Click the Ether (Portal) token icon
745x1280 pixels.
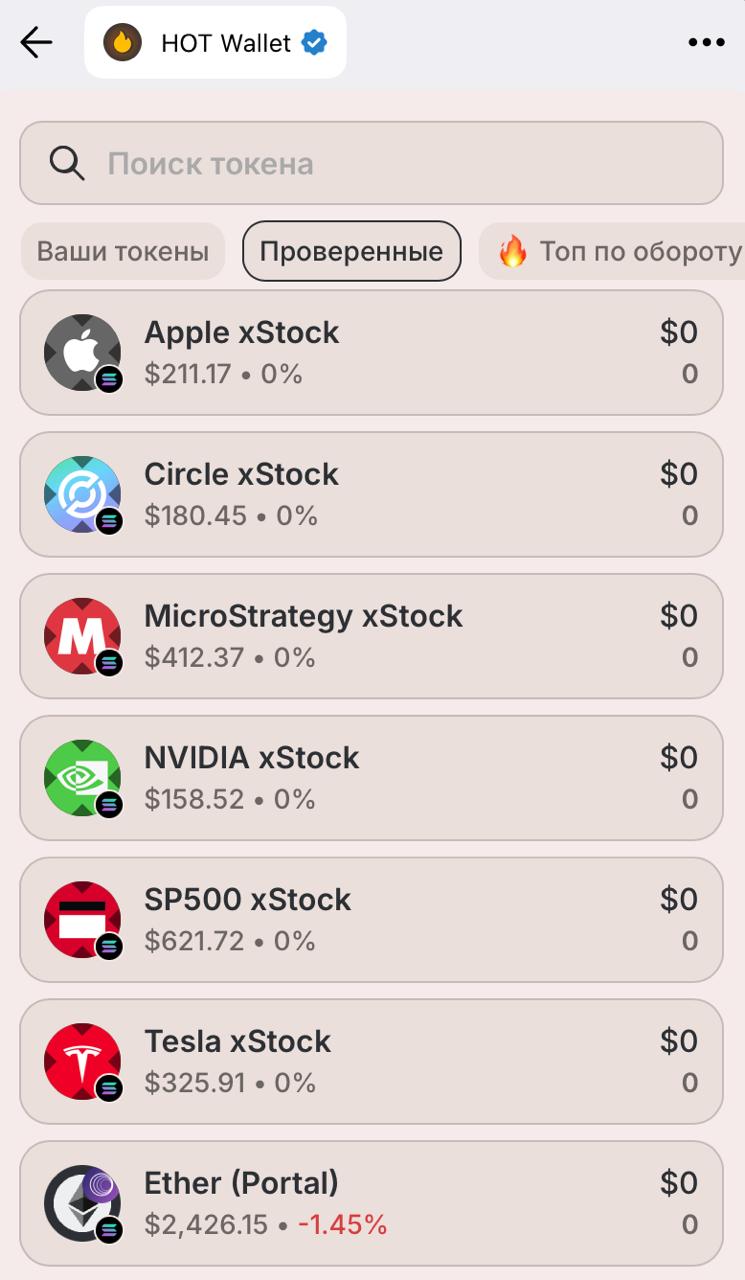tap(83, 1204)
